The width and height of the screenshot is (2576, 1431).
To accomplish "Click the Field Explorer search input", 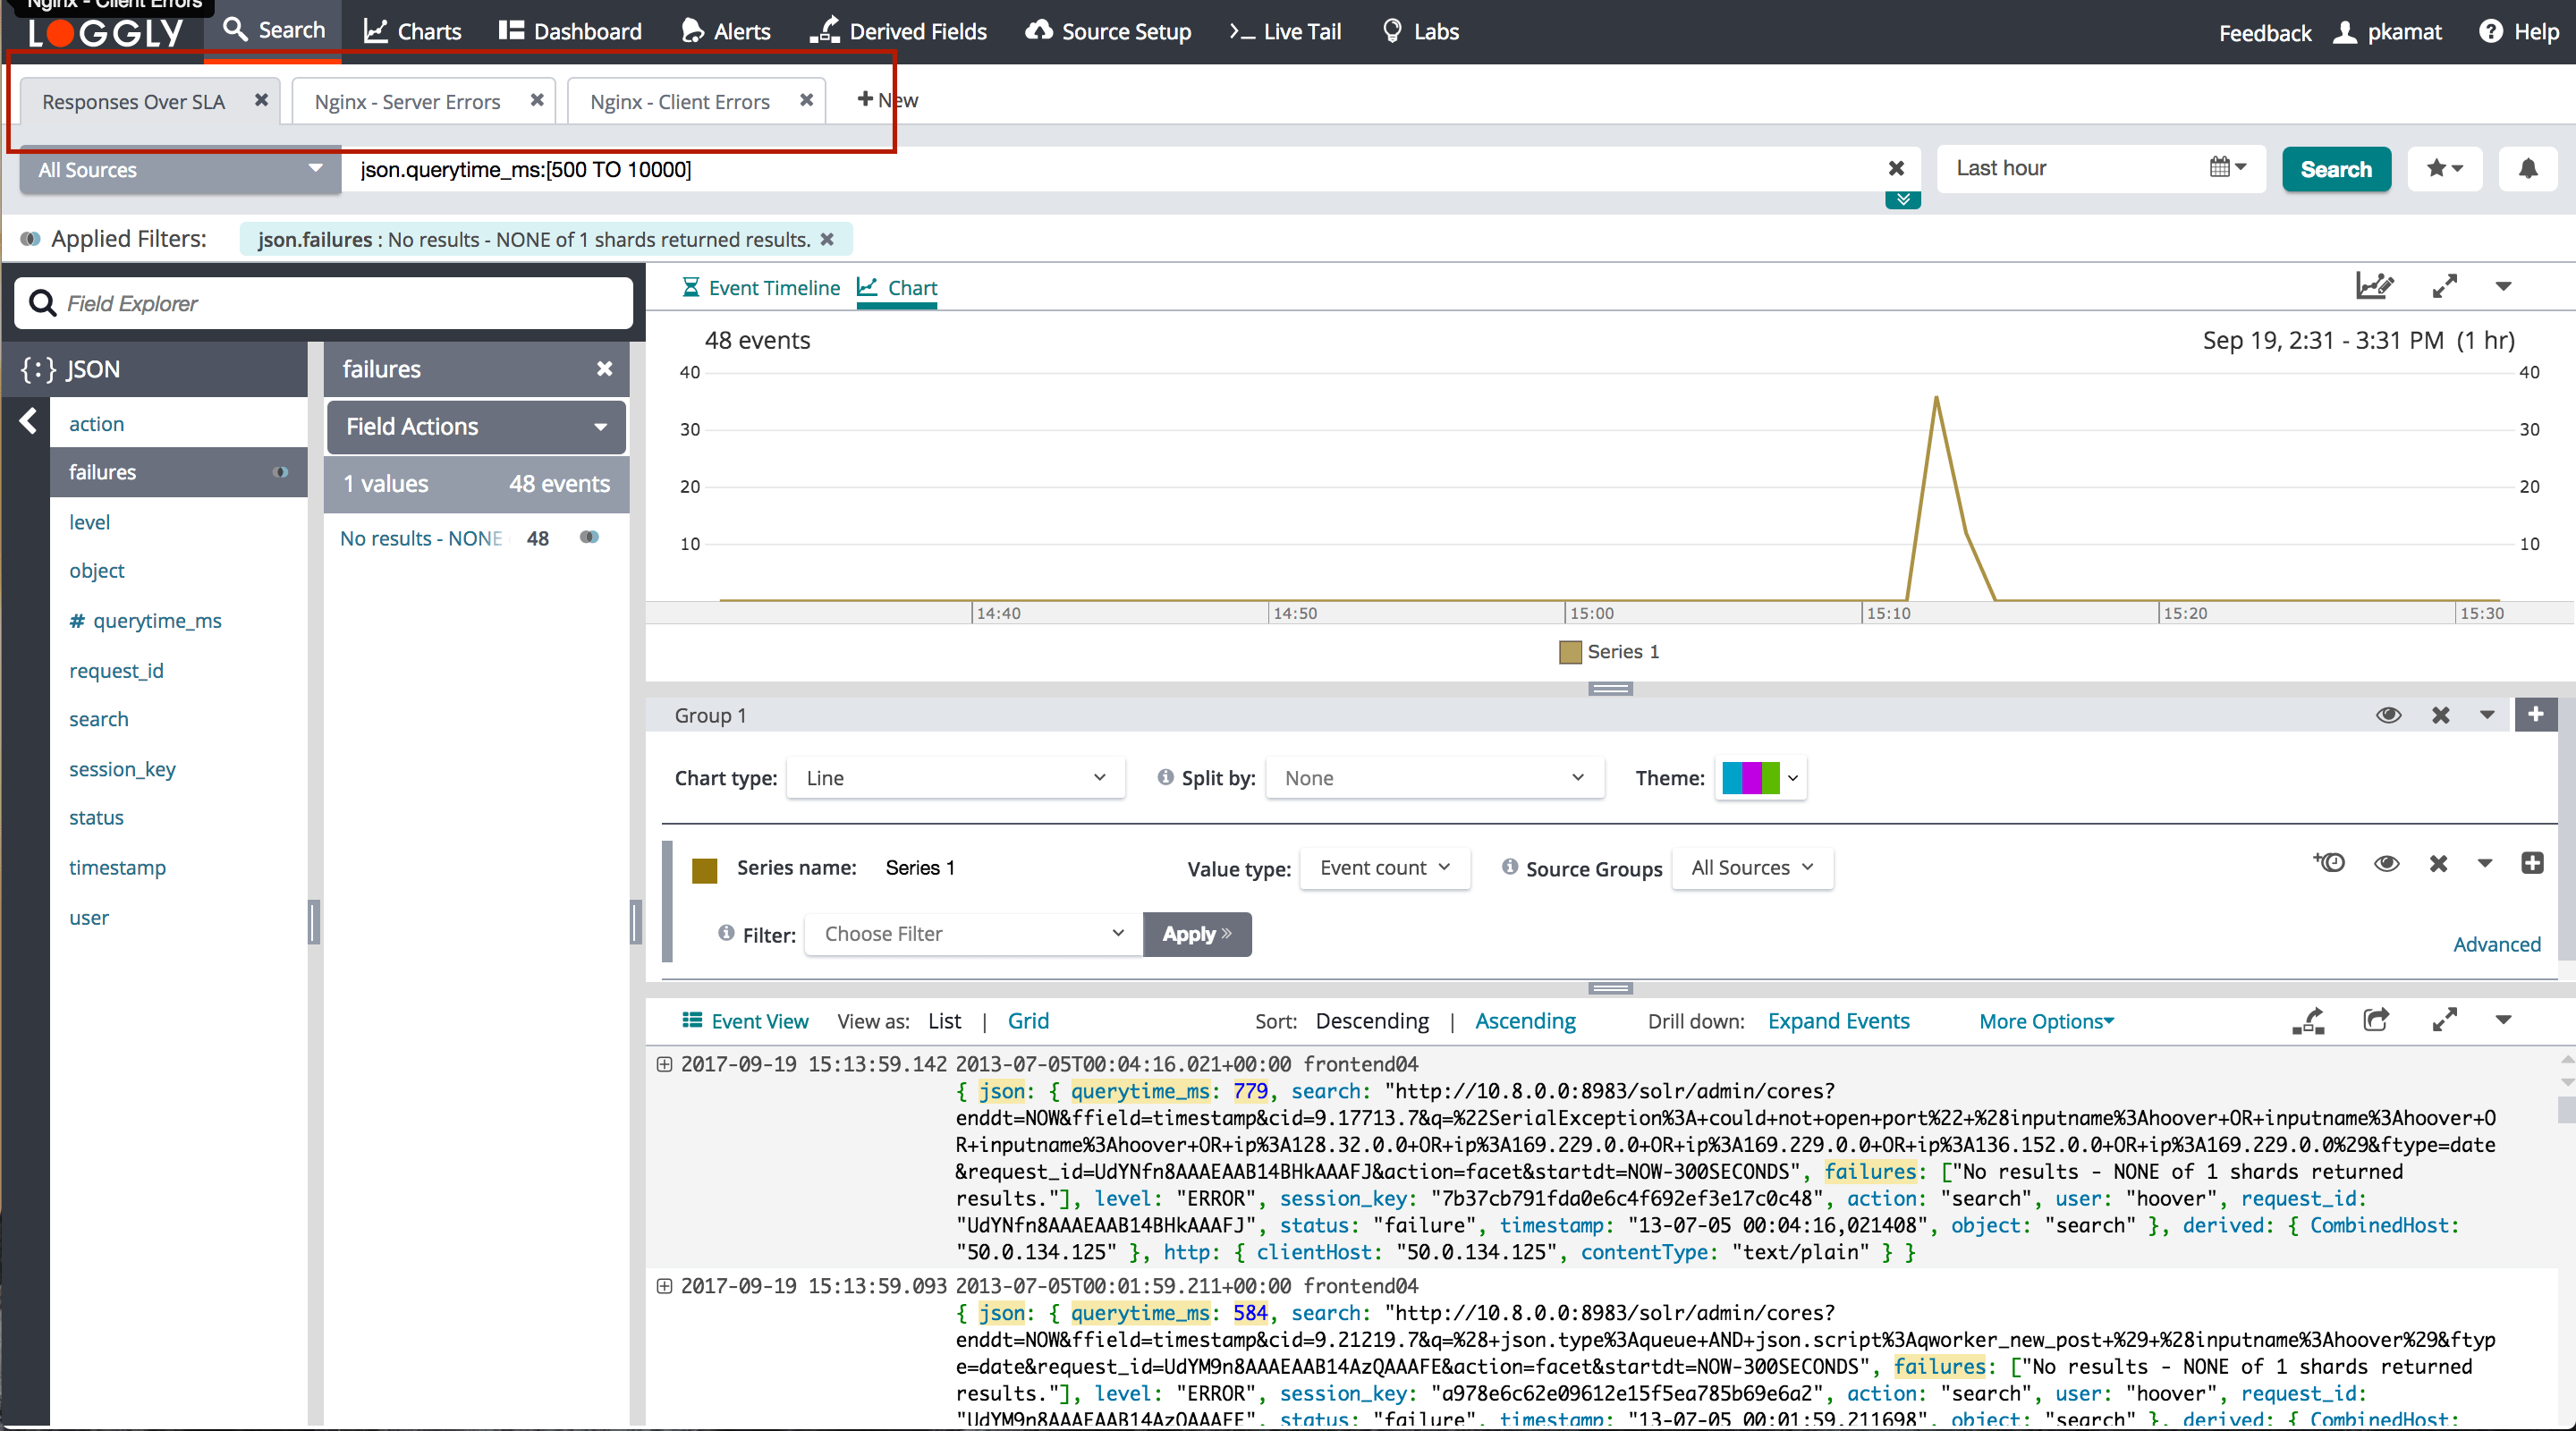I will [x=325, y=303].
